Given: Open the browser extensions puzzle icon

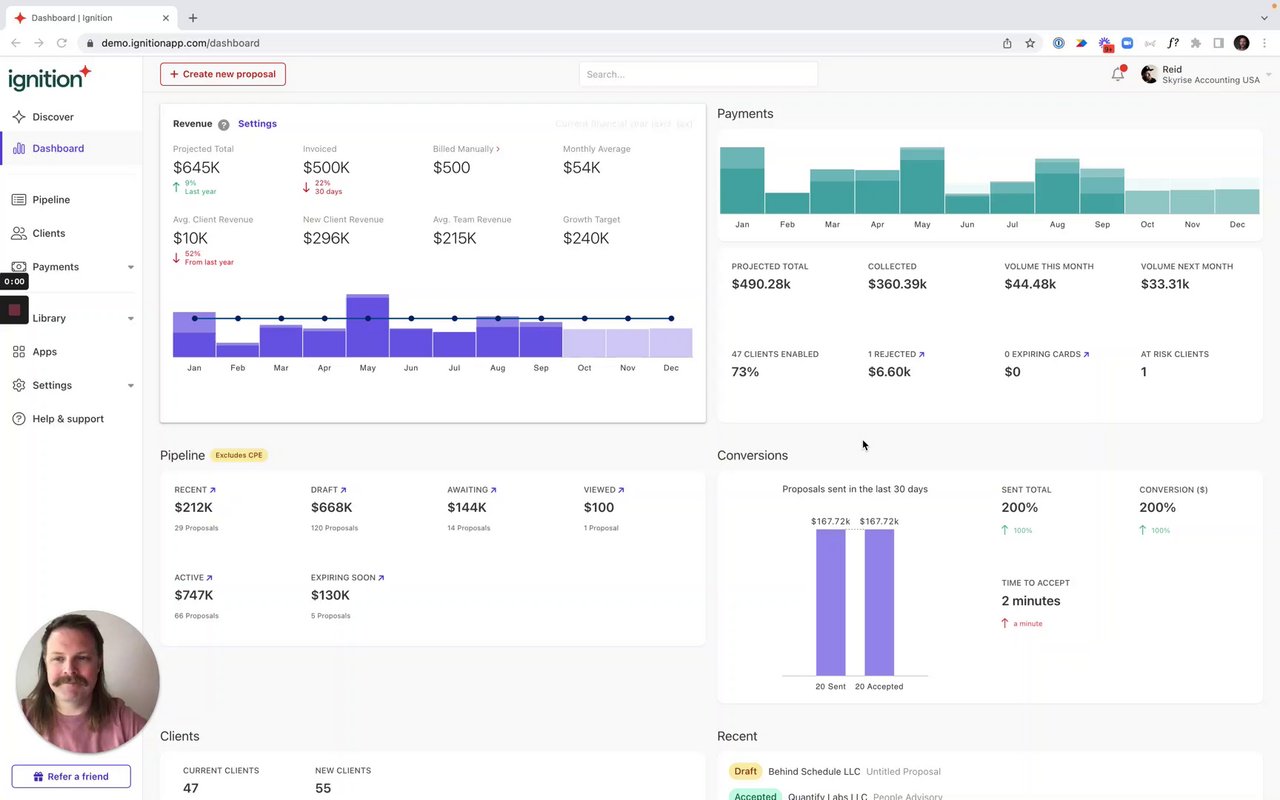Looking at the screenshot, I should [x=1195, y=43].
